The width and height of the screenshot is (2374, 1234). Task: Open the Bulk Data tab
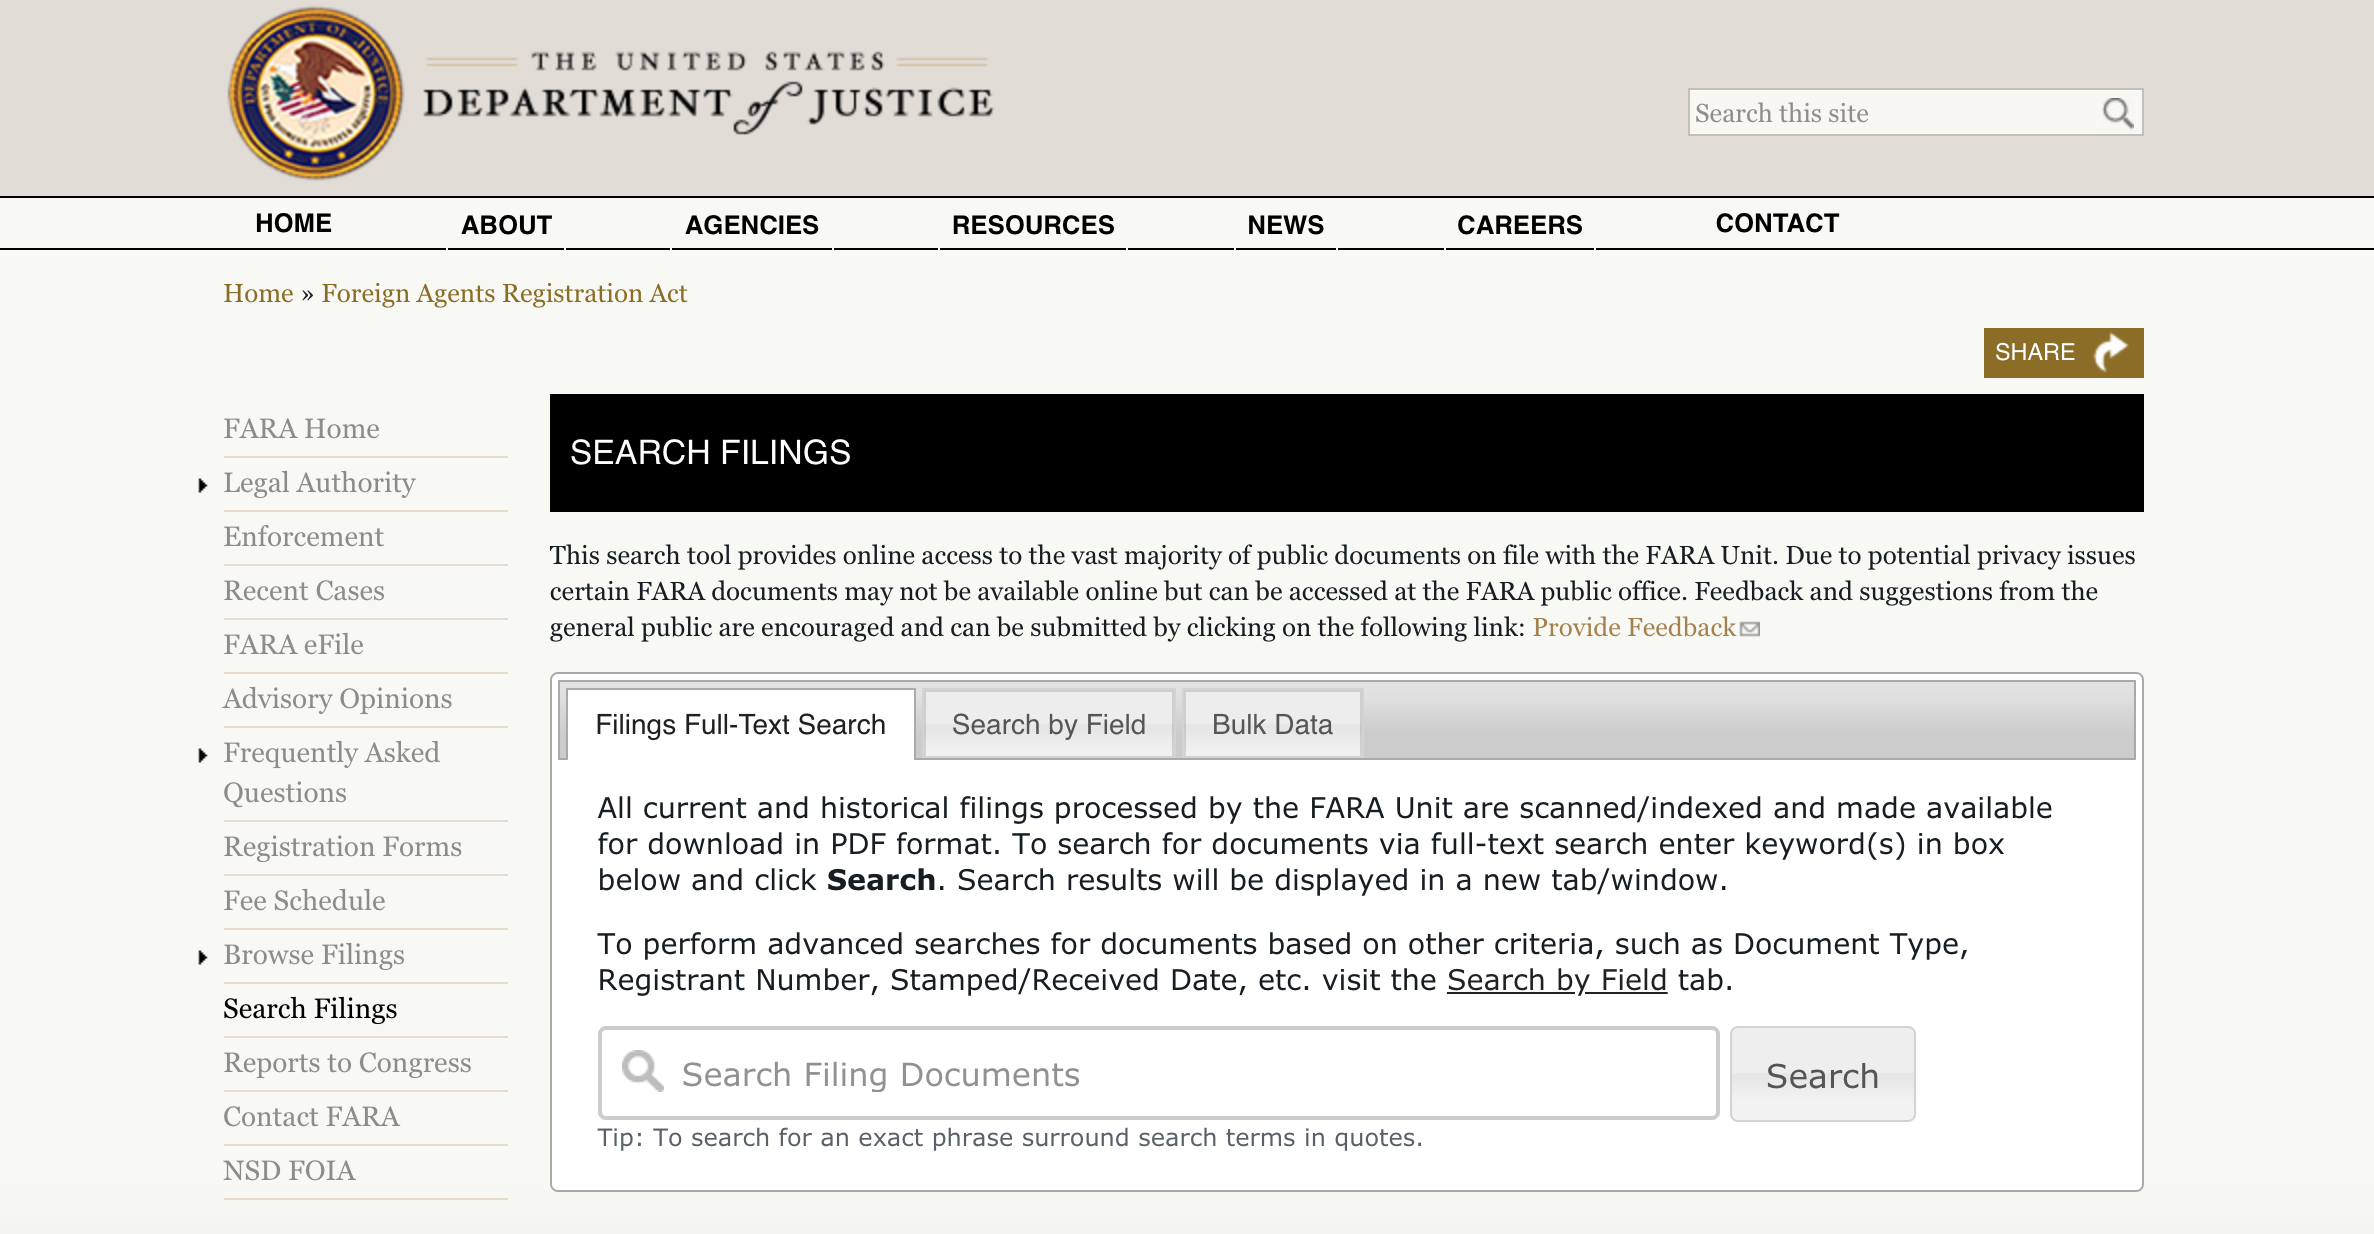click(1271, 724)
